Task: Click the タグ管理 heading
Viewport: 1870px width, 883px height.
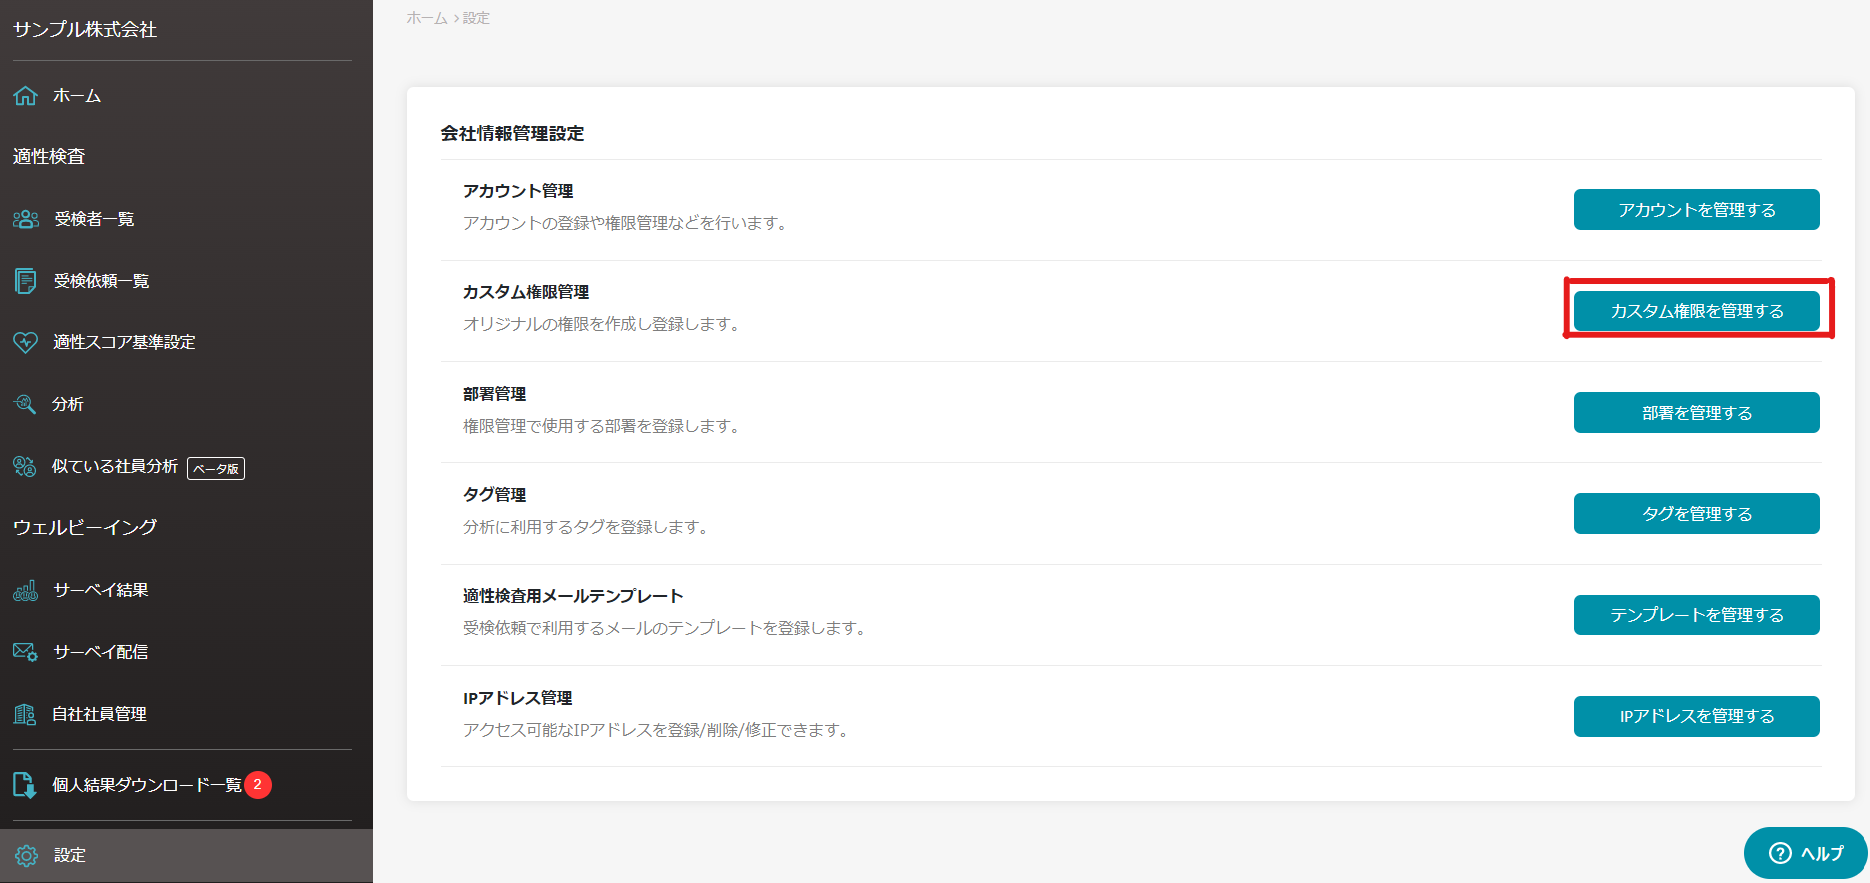Action: (494, 495)
